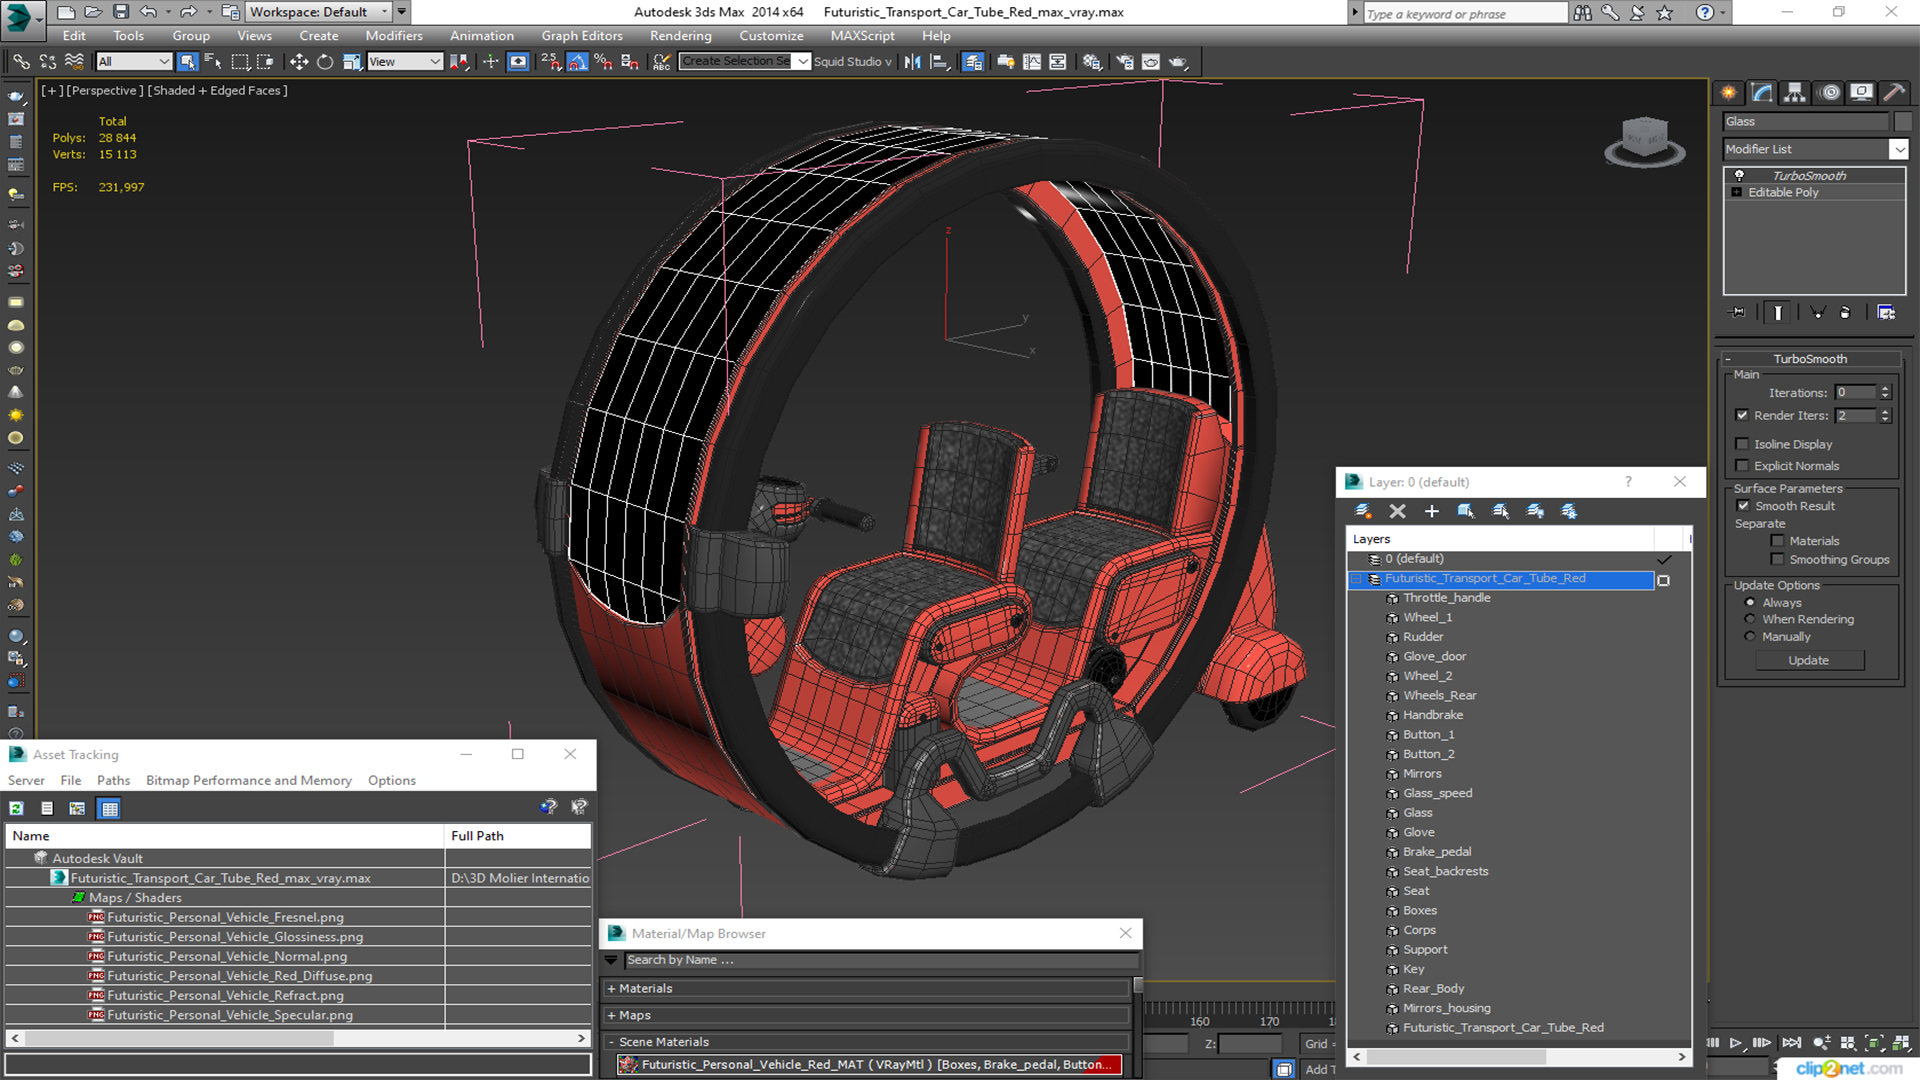Screen dimensions: 1920x1080
Task: Select When Rendering update option
Action: click(x=1750, y=619)
